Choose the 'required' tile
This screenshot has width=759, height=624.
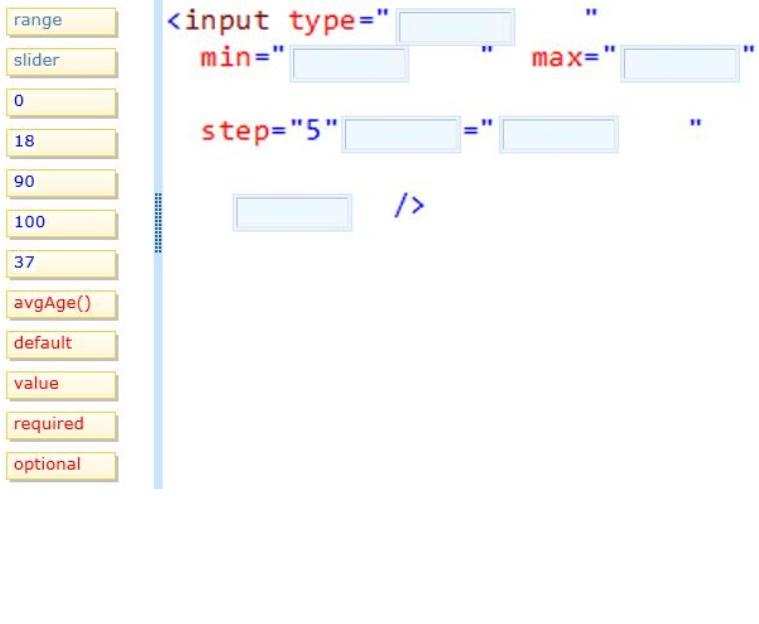click(x=61, y=426)
